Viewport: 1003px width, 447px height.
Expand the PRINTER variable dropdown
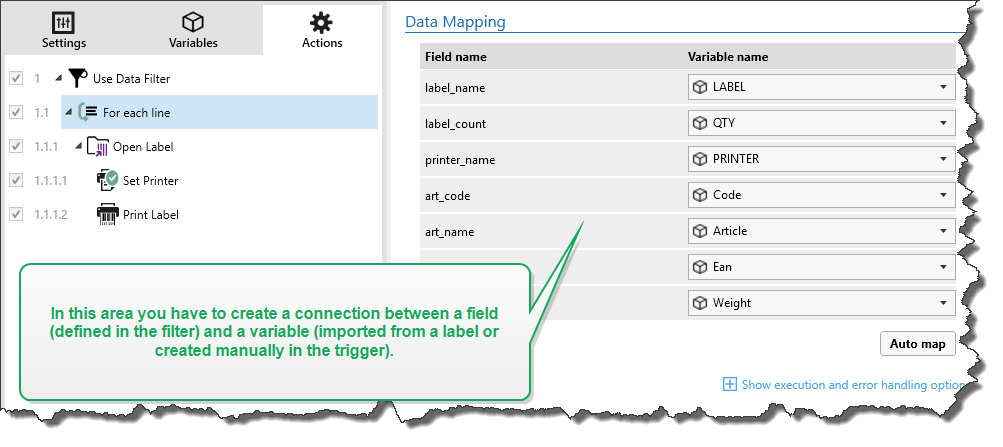pyautogui.click(x=942, y=159)
